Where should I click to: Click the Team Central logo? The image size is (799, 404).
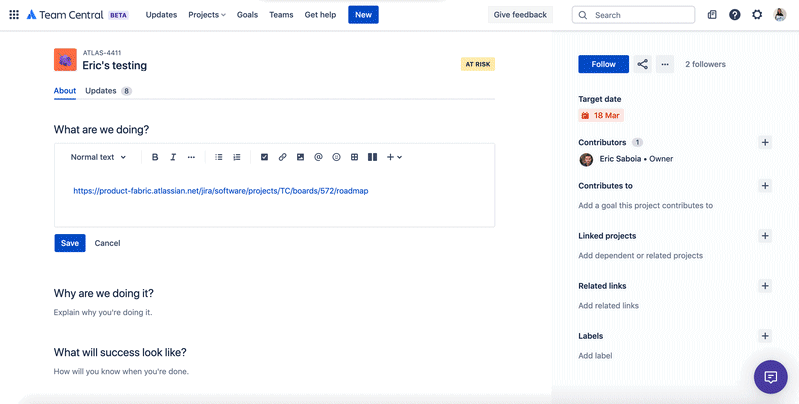pos(65,15)
